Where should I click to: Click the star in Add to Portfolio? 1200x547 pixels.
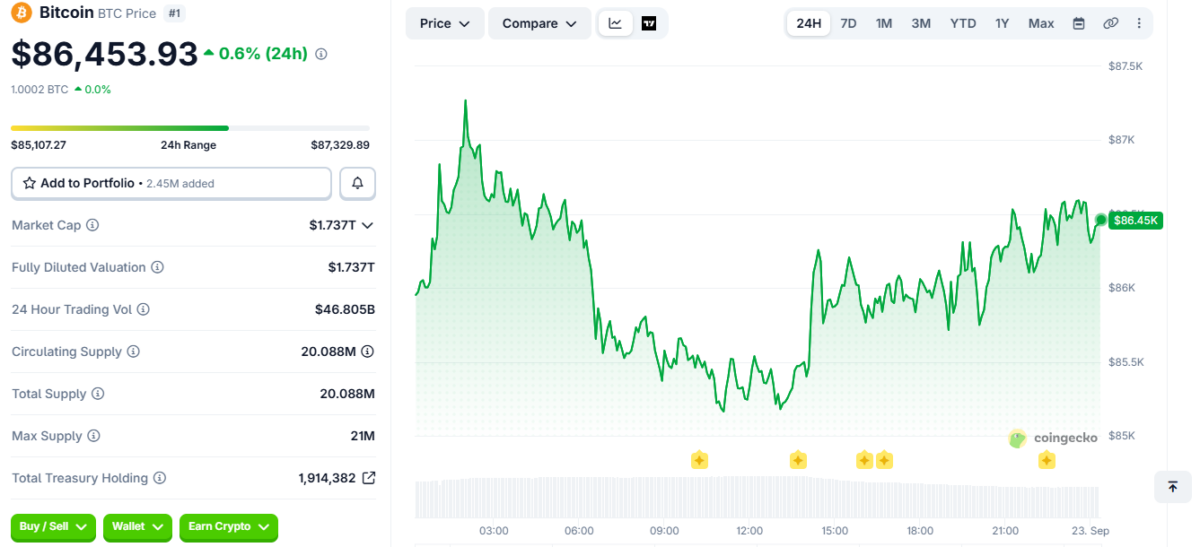click(29, 183)
